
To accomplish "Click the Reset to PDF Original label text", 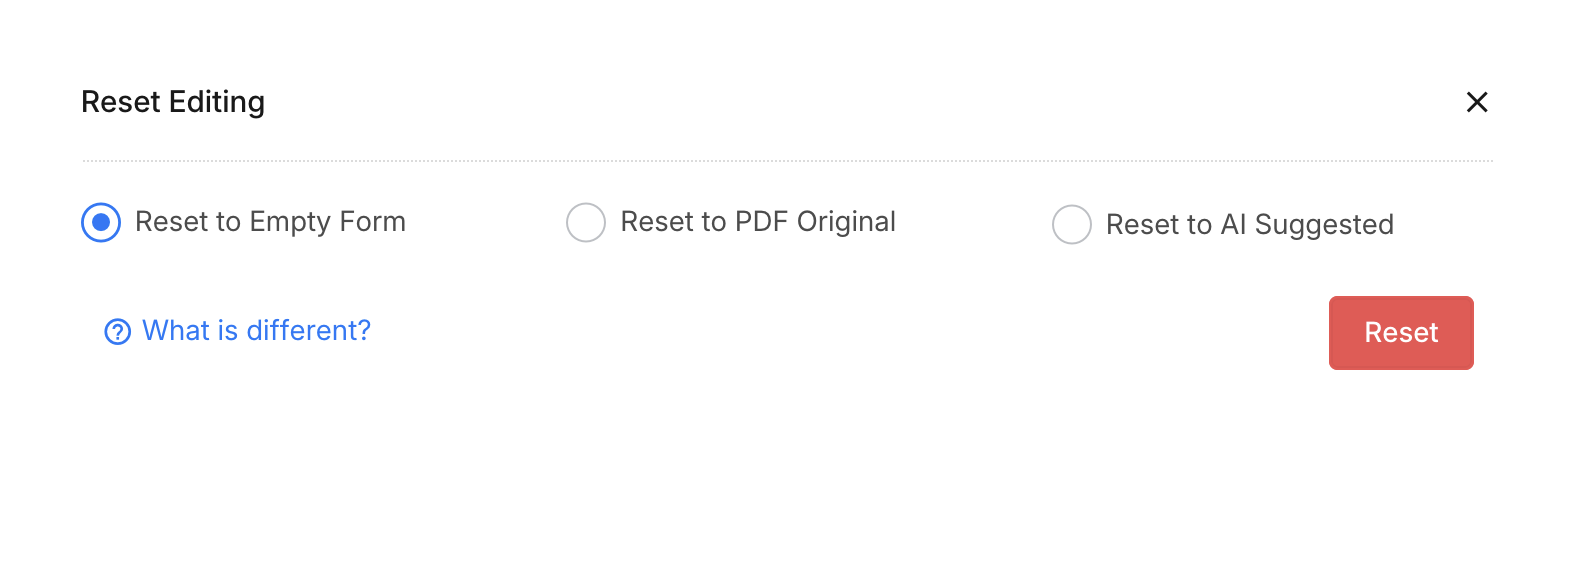I will 757,222.
